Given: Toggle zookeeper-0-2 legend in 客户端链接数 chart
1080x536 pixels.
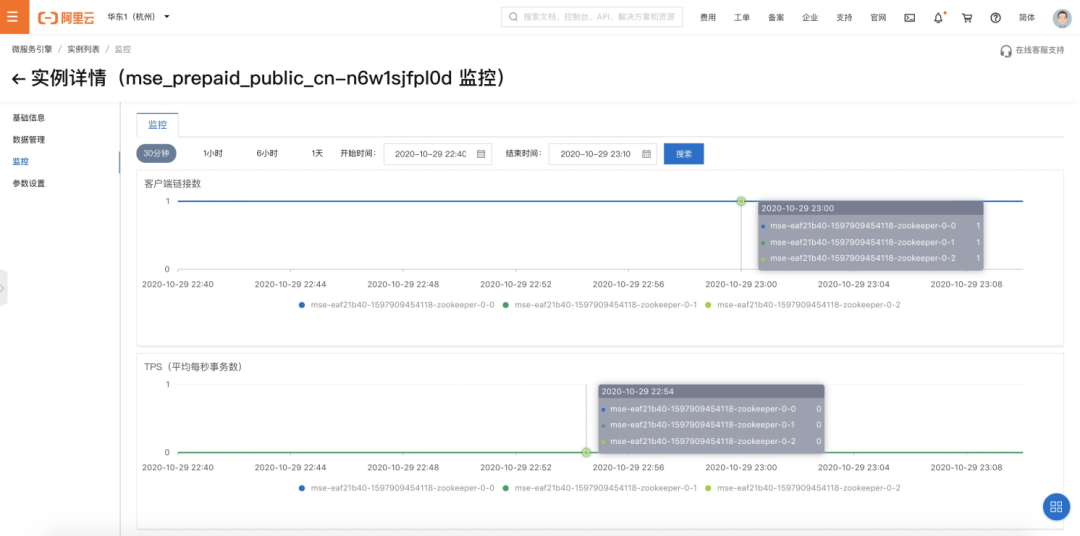Looking at the screenshot, I should coord(802,305).
